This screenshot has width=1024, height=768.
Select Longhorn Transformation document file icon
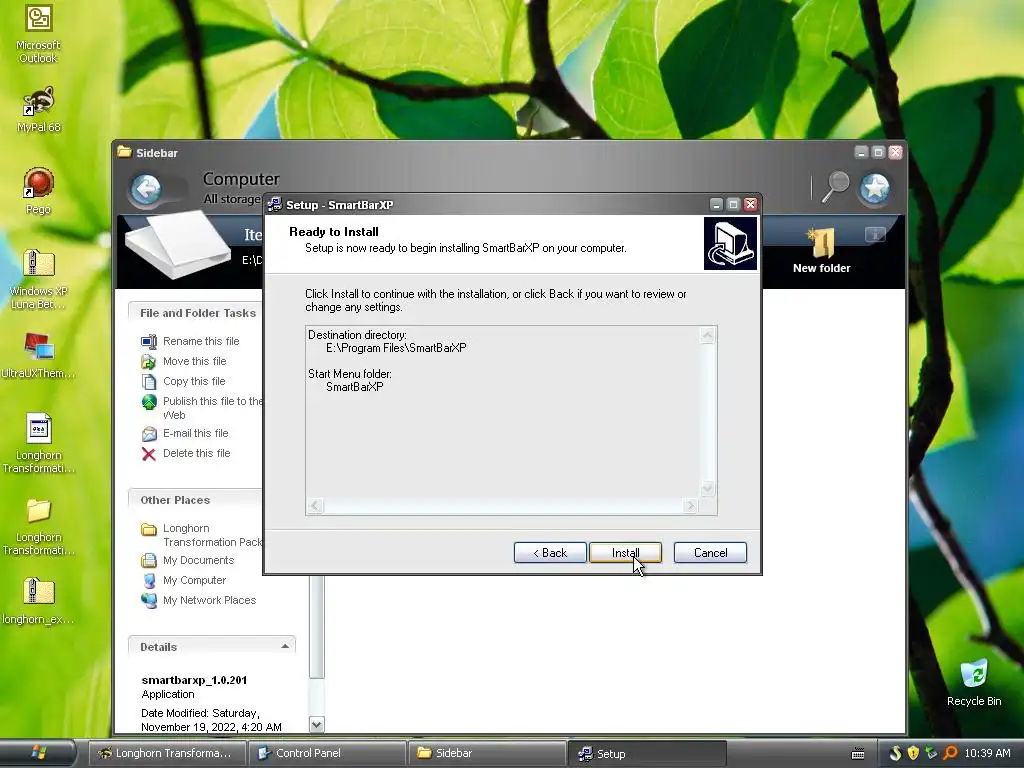coord(38,443)
